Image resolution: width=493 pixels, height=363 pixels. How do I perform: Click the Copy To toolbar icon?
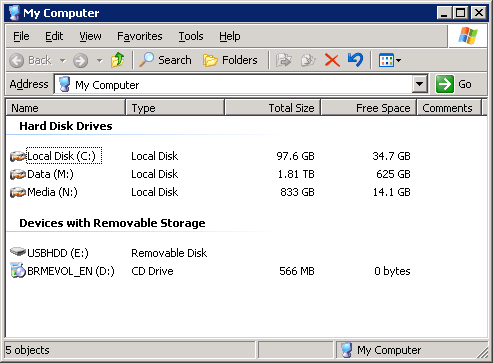(308, 60)
